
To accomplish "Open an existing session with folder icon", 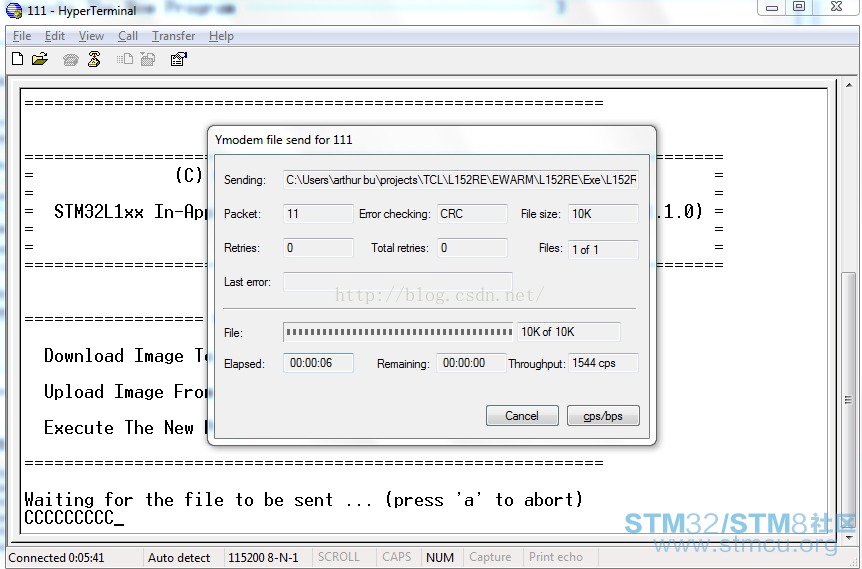I will pyautogui.click(x=40, y=59).
